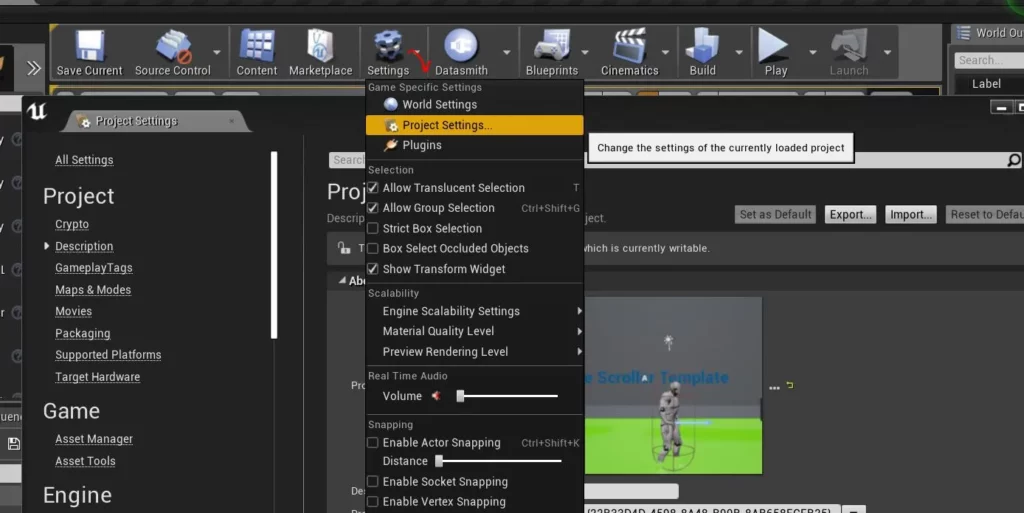Image resolution: width=1024 pixels, height=513 pixels.
Task: Click the Save Current toolbar icon
Action: 89,47
